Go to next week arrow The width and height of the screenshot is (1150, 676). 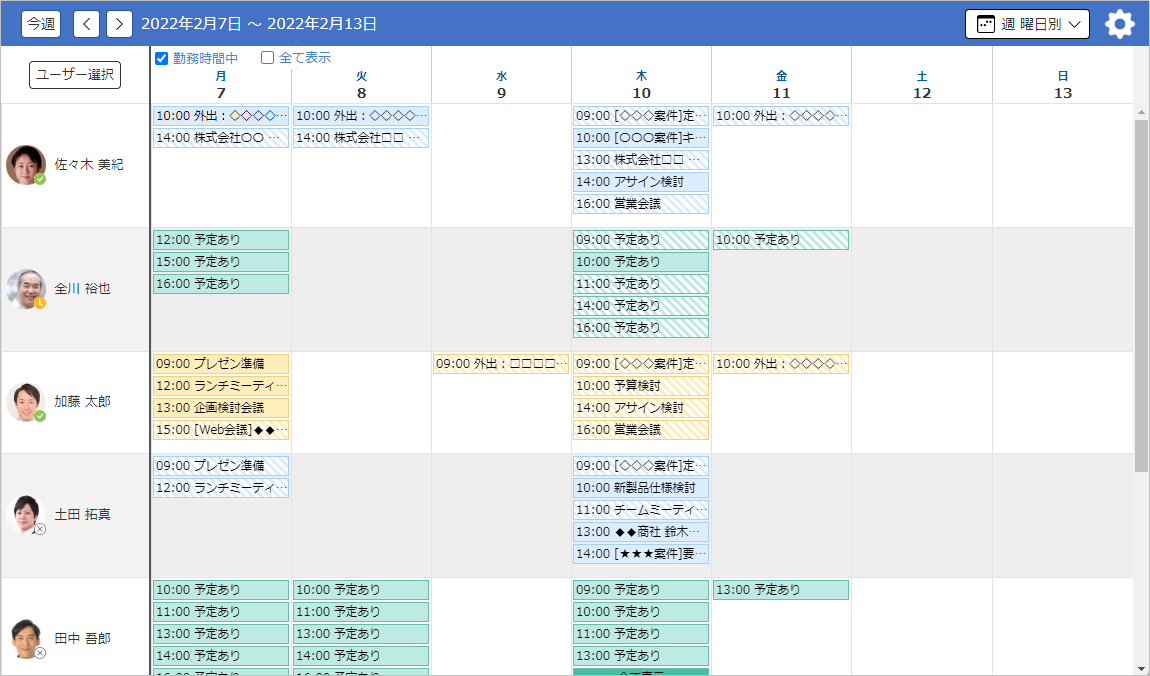[x=119, y=24]
